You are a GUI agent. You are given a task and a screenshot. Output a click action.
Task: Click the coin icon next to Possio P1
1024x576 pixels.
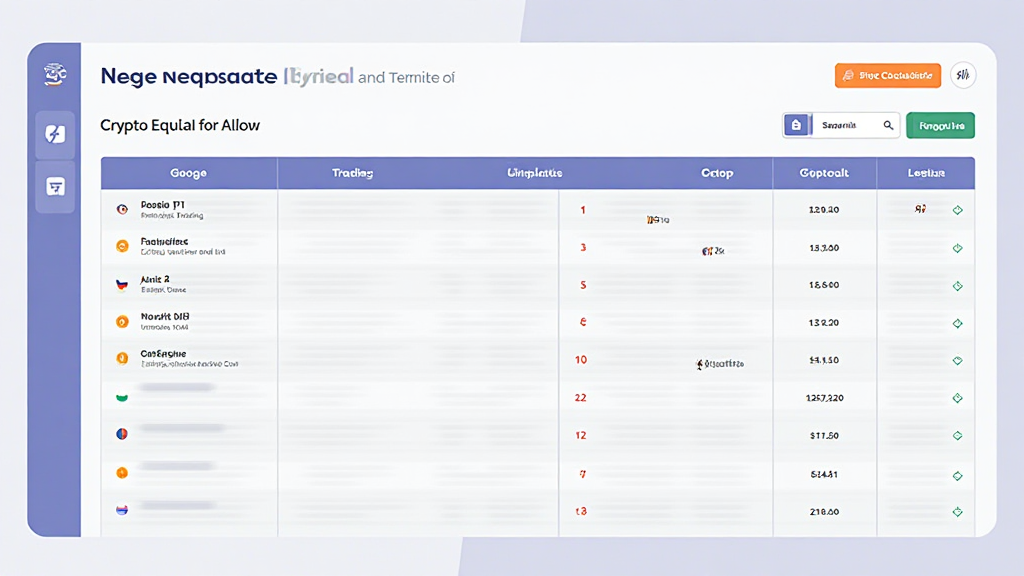pos(122,209)
